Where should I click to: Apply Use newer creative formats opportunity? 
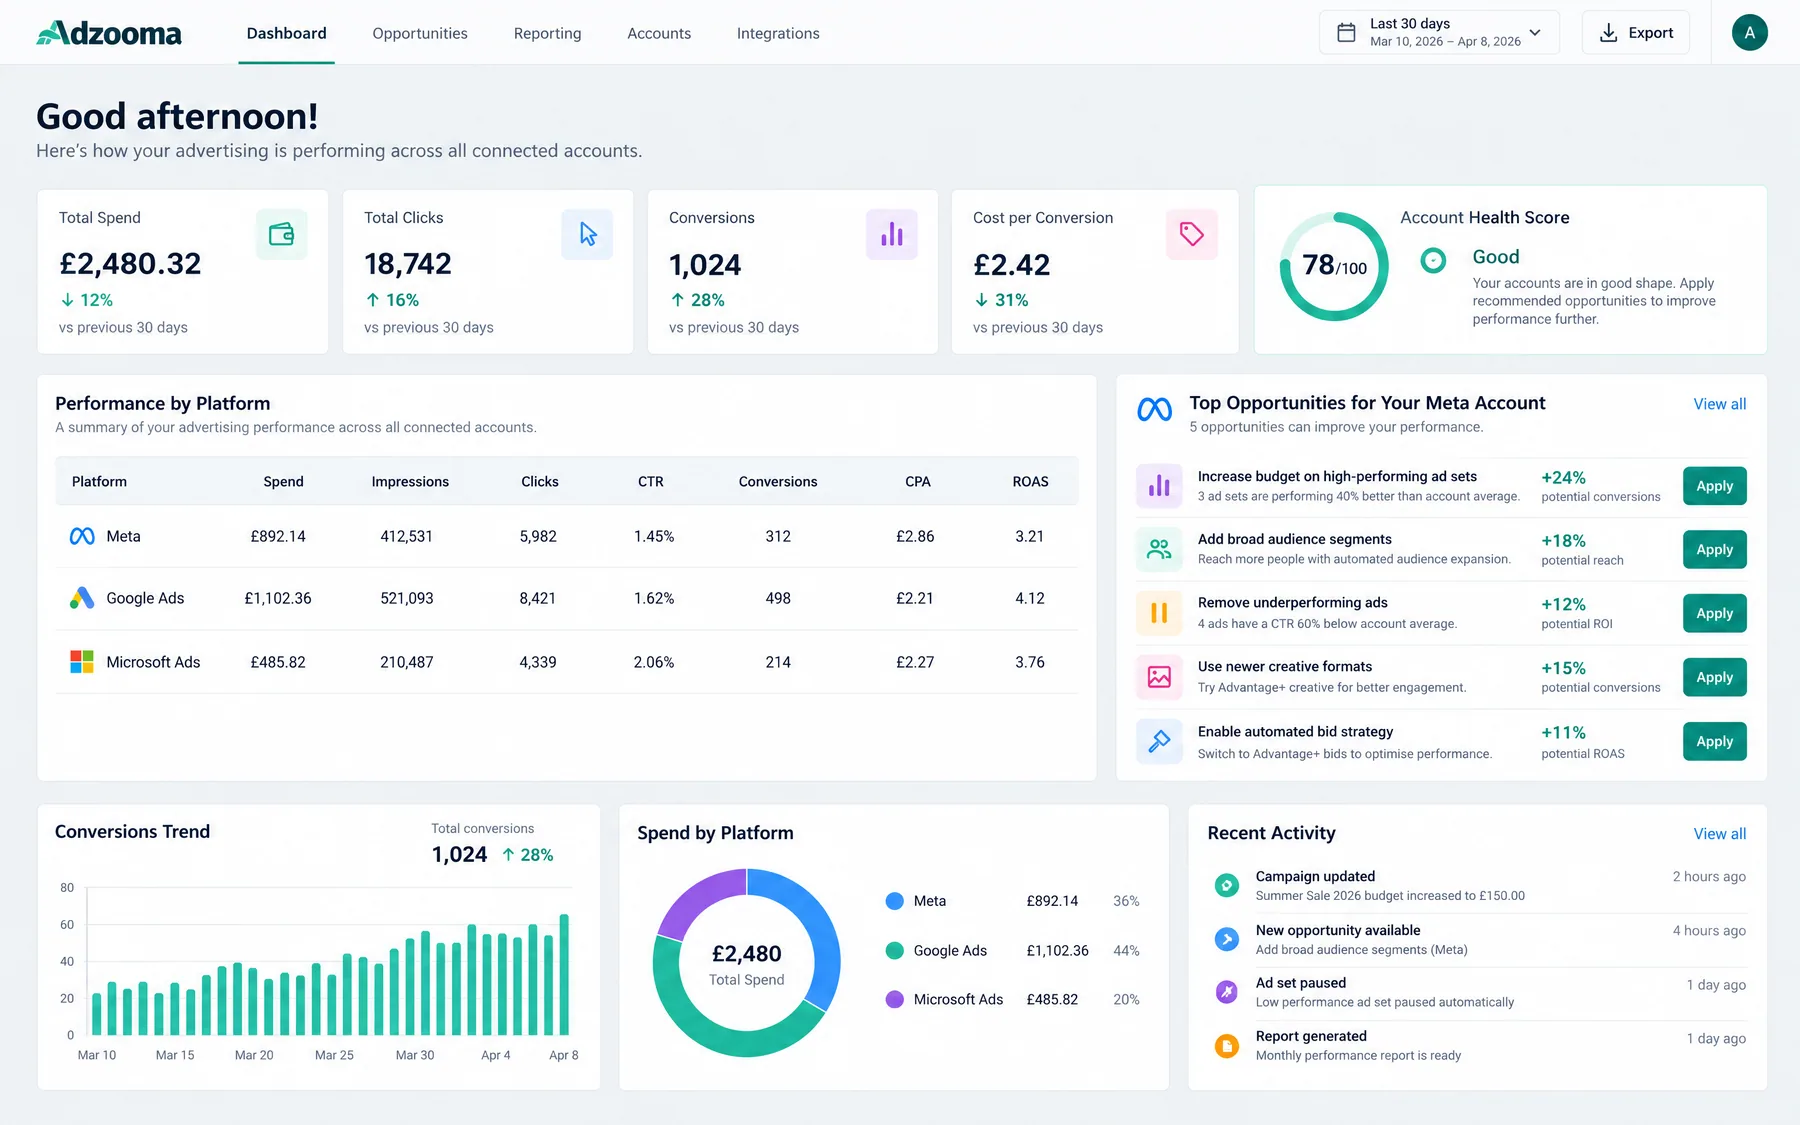pyautogui.click(x=1714, y=678)
